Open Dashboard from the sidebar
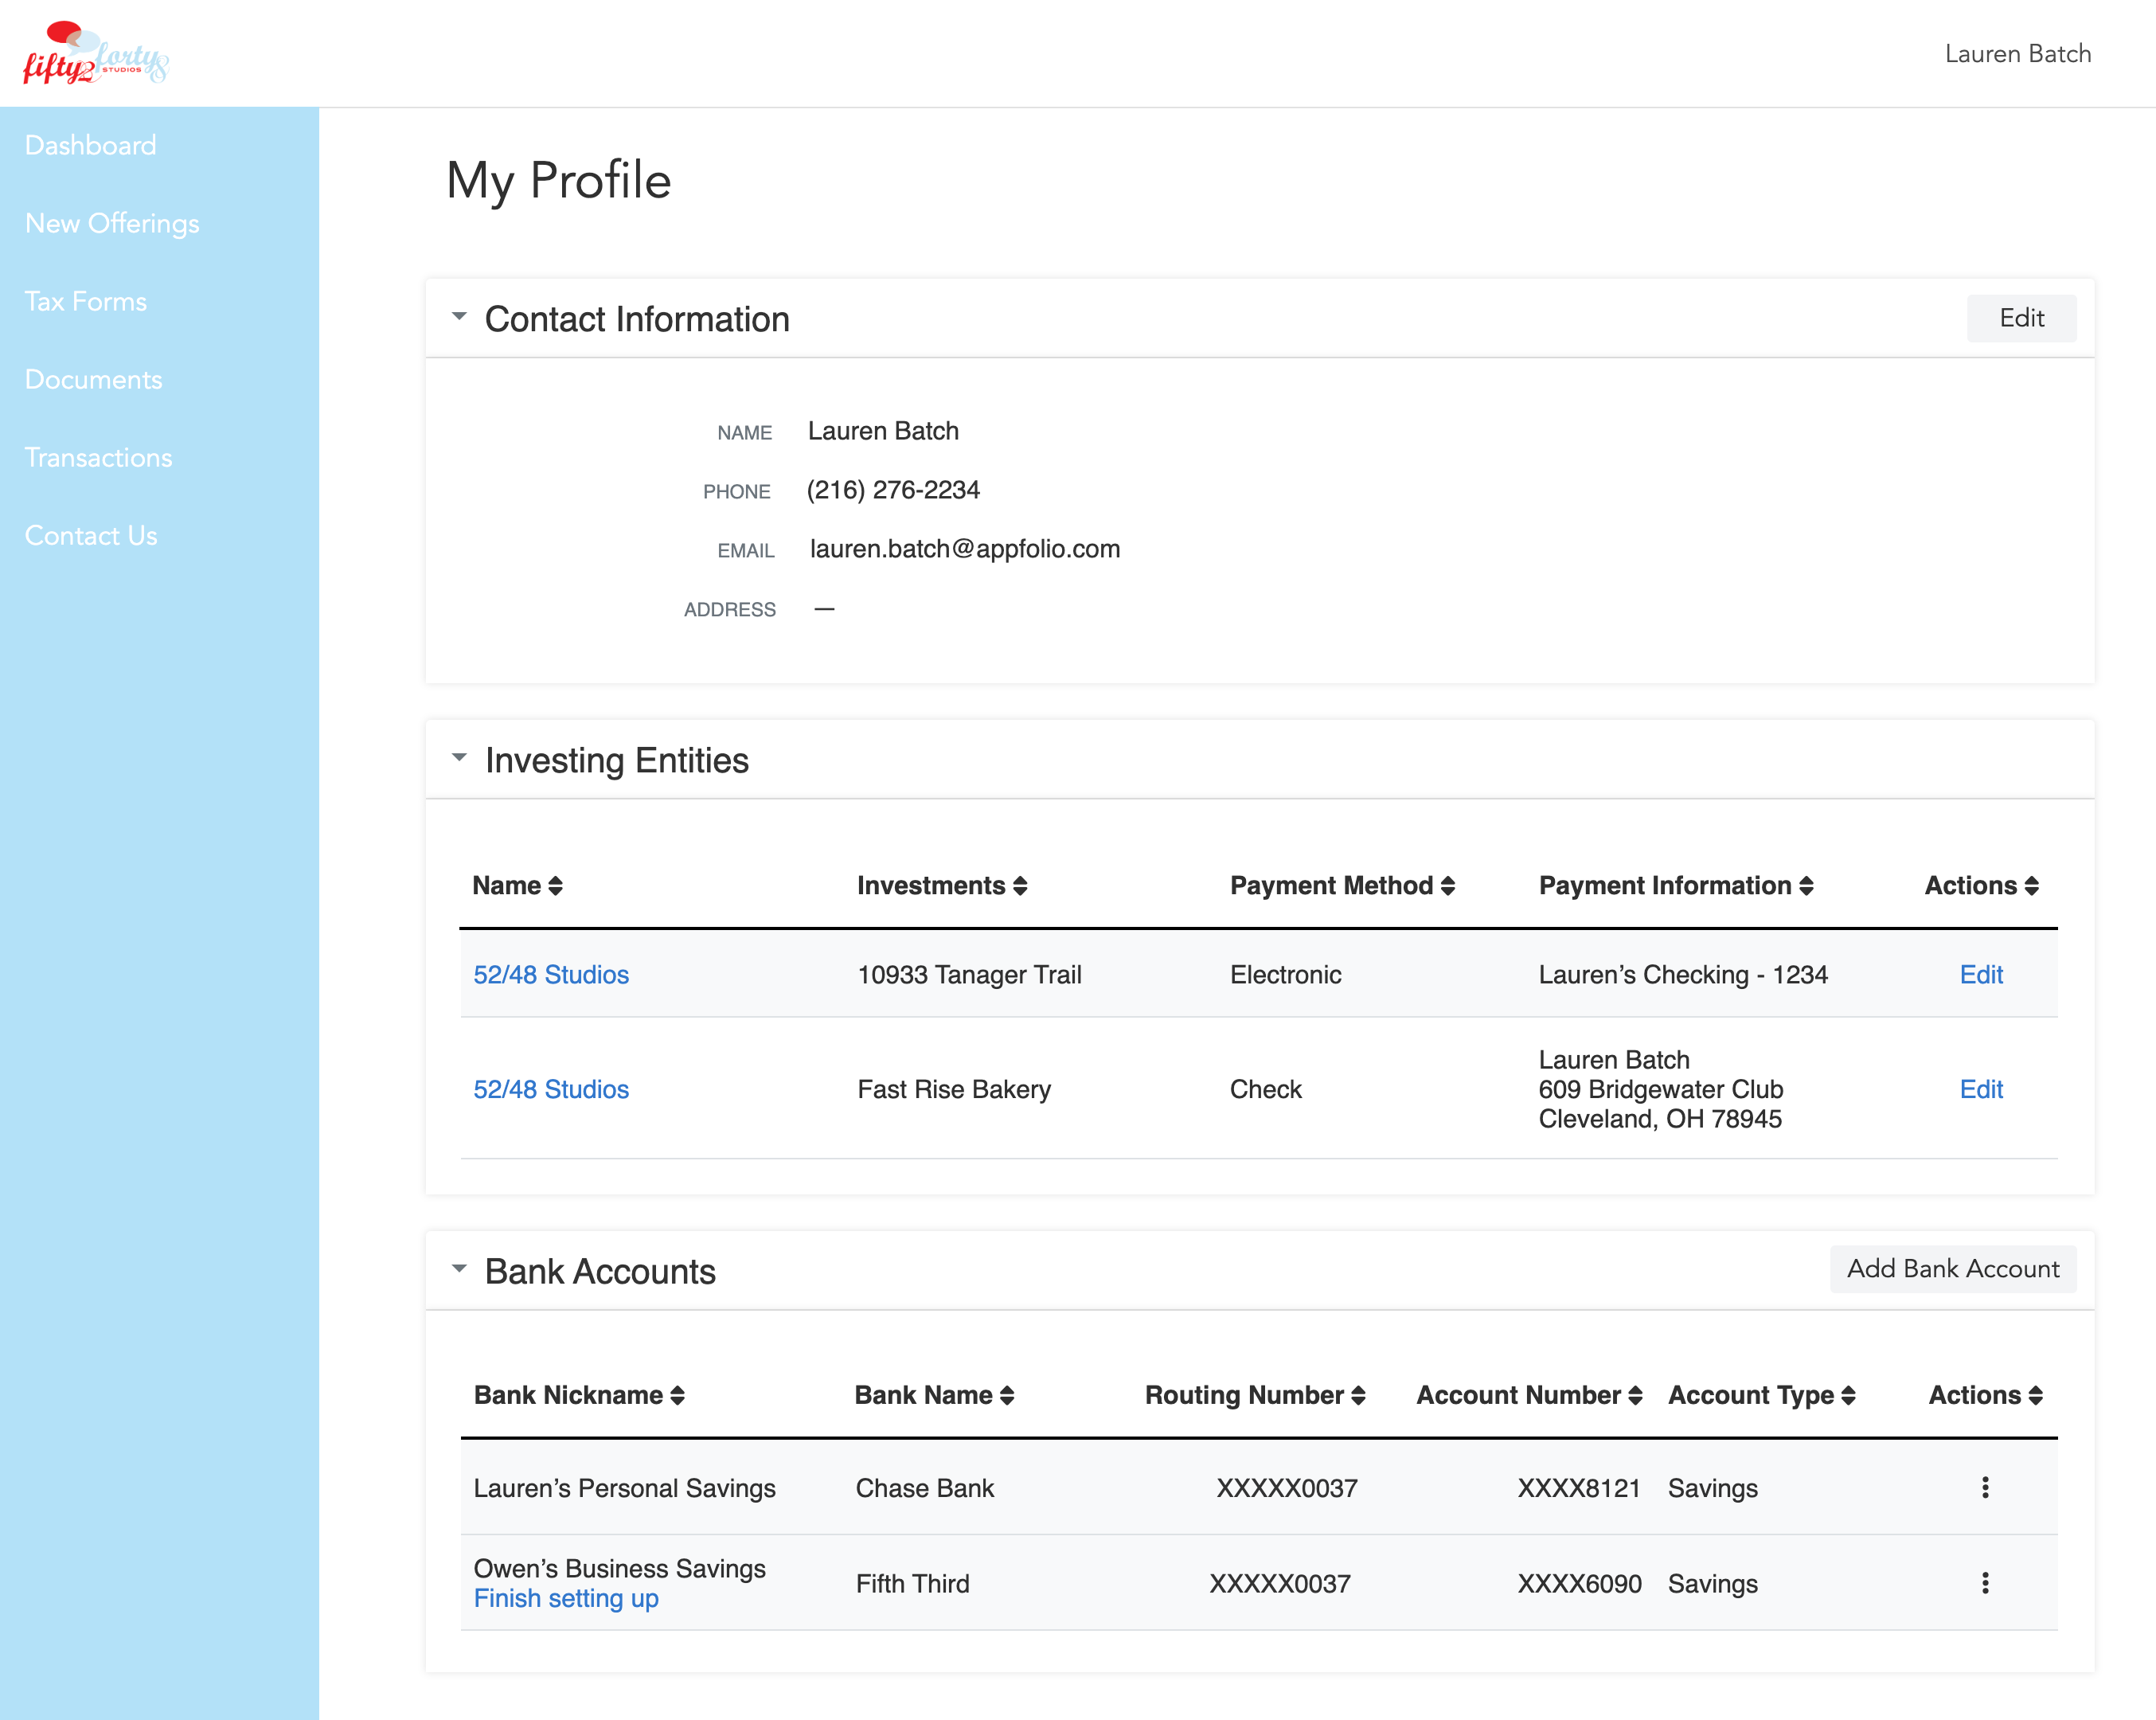The image size is (2156, 1720). pyautogui.click(x=90, y=145)
